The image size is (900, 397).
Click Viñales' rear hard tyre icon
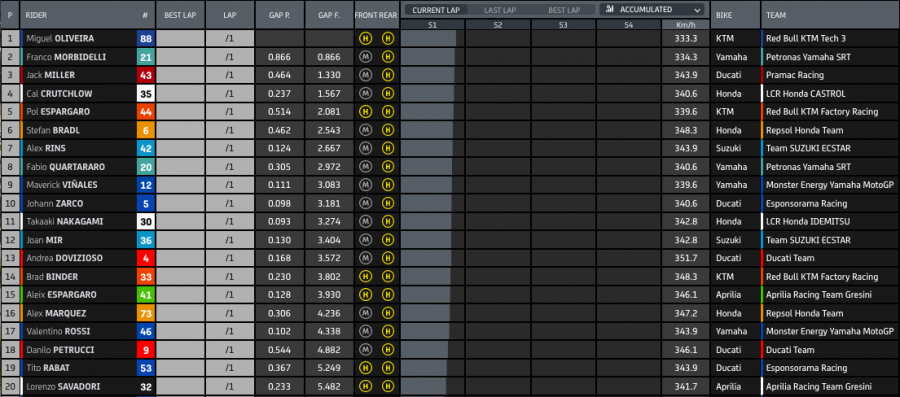pyautogui.click(x=387, y=185)
